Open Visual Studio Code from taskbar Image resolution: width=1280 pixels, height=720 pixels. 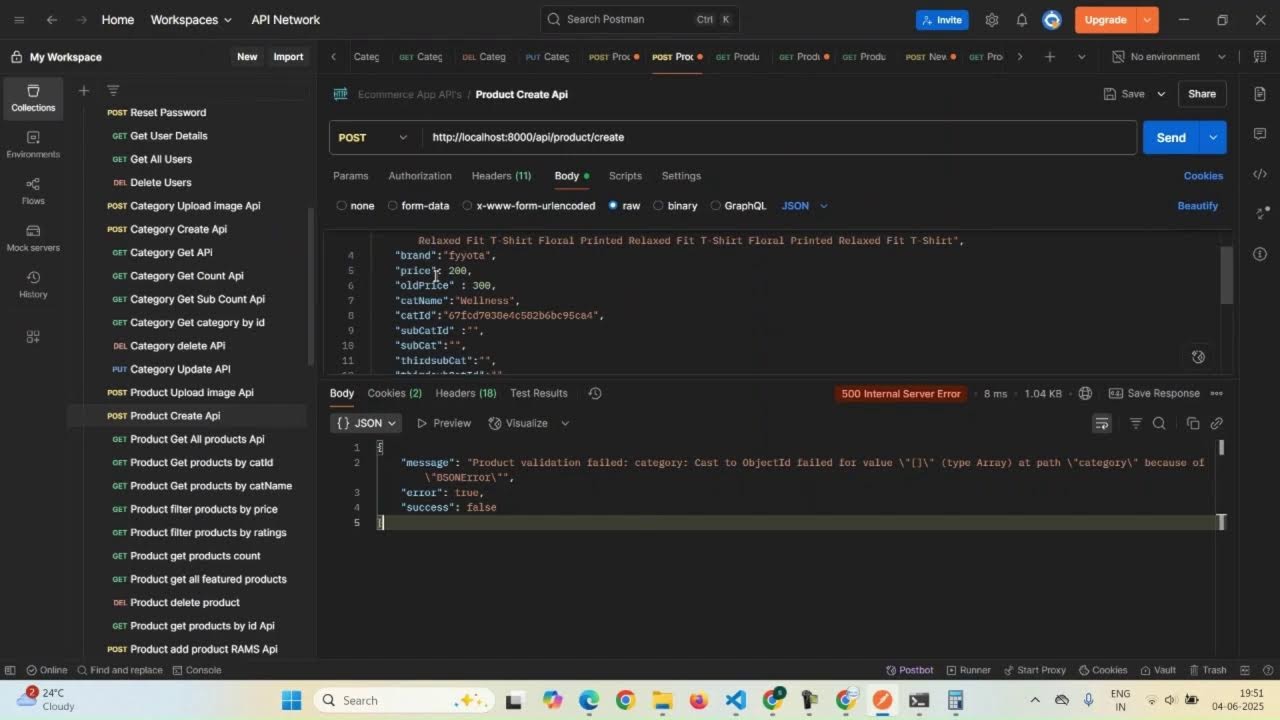pyautogui.click(x=735, y=700)
